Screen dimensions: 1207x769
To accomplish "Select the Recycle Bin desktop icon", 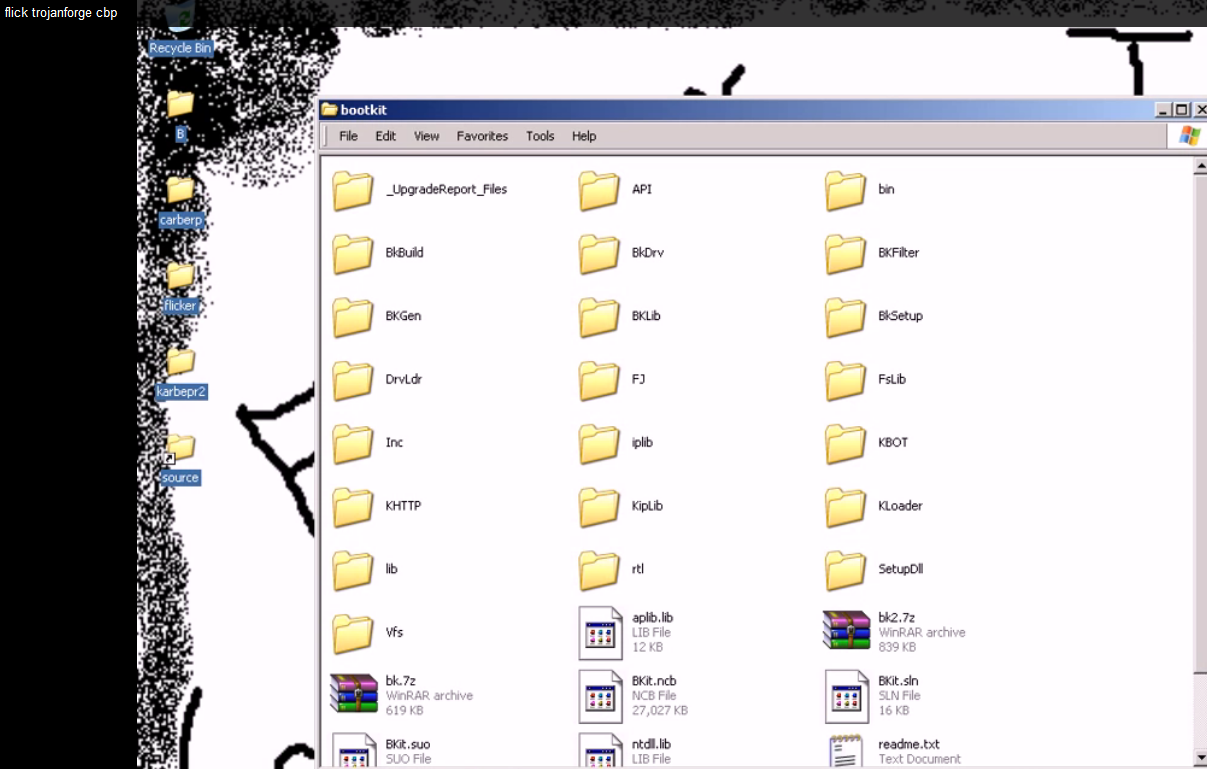I will pos(181,30).
